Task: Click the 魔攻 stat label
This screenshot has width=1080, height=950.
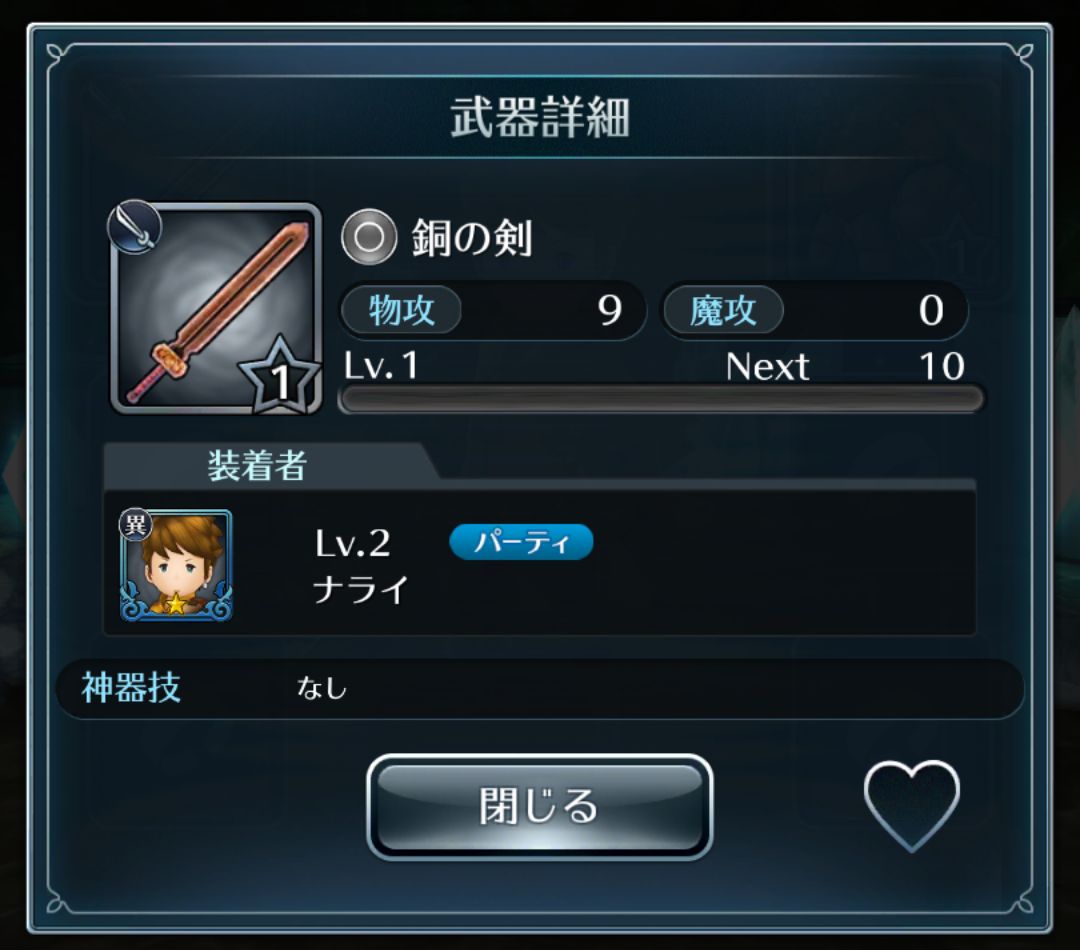Action: click(x=723, y=310)
